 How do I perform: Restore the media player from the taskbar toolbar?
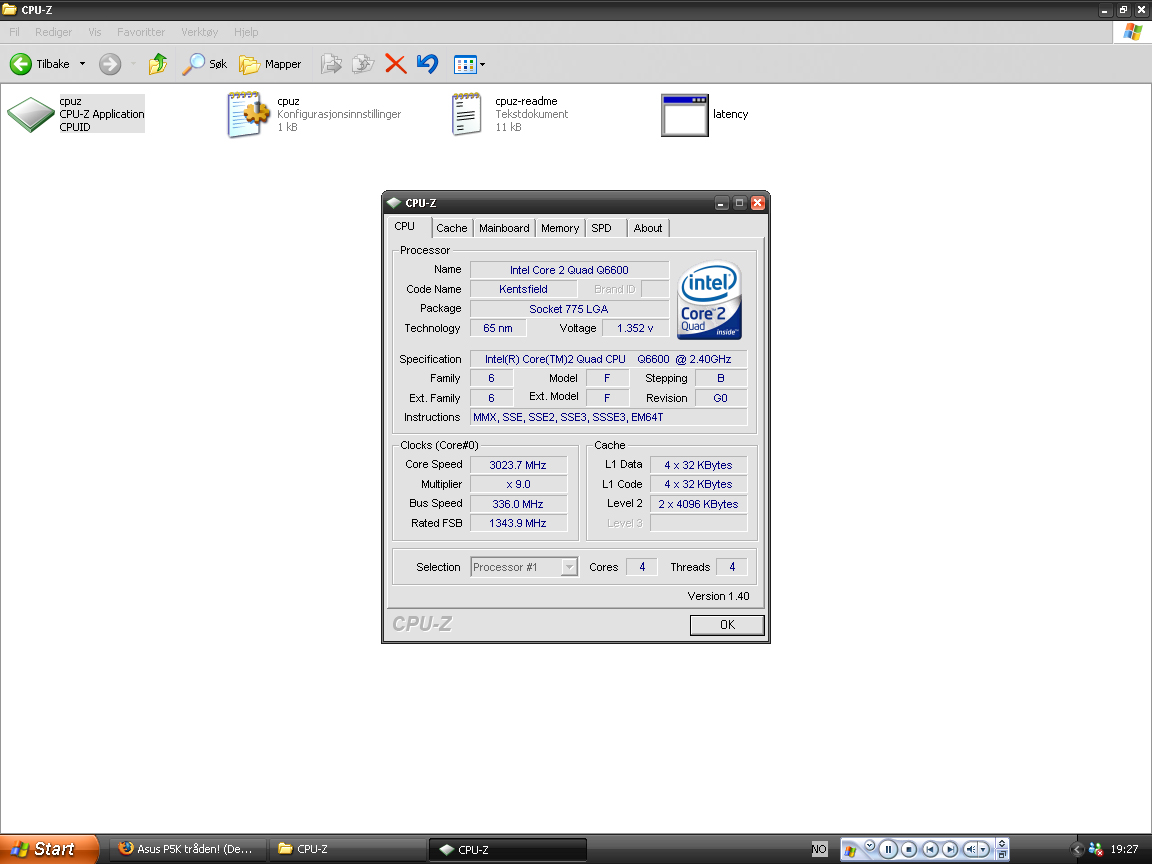[1002, 854]
